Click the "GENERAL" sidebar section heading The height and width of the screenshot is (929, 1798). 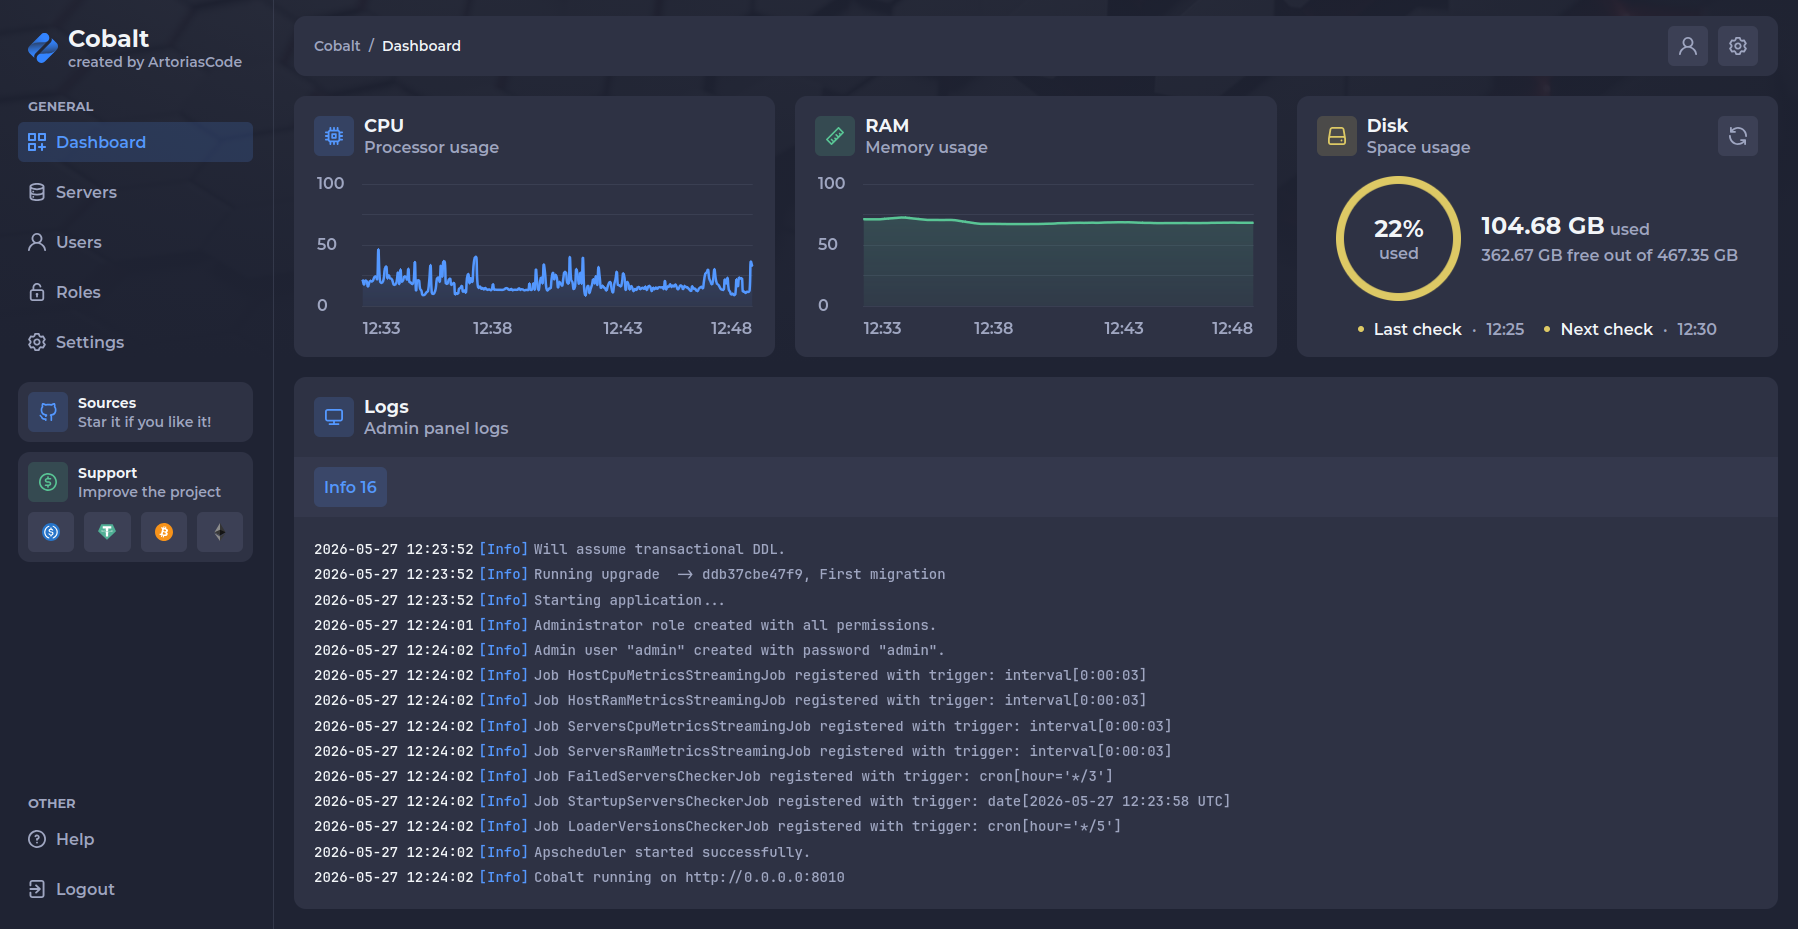(61, 106)
